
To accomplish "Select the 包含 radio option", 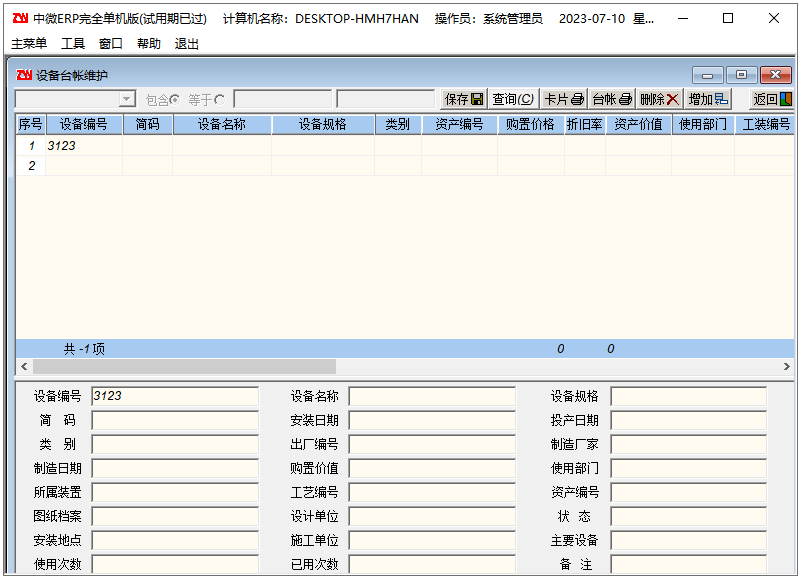I will point(175,100).
